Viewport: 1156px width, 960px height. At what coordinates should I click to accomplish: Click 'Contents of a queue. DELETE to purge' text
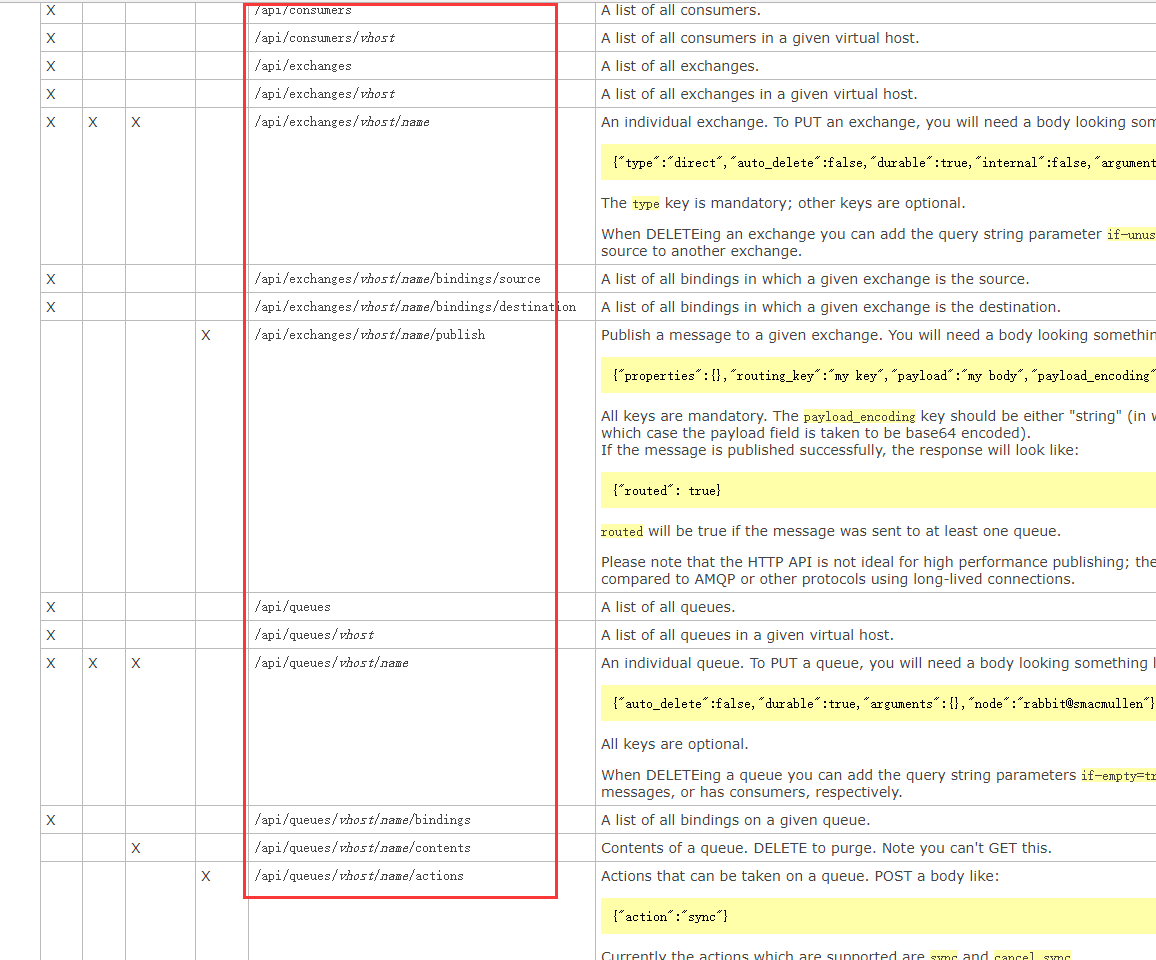click(x=826, y=849)
